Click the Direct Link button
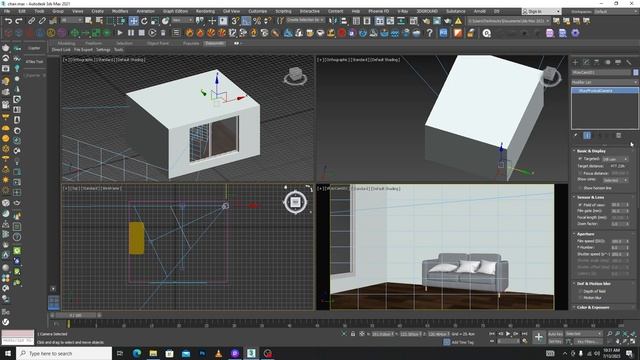Screen dimensions: 640x360 click(61, 50)
